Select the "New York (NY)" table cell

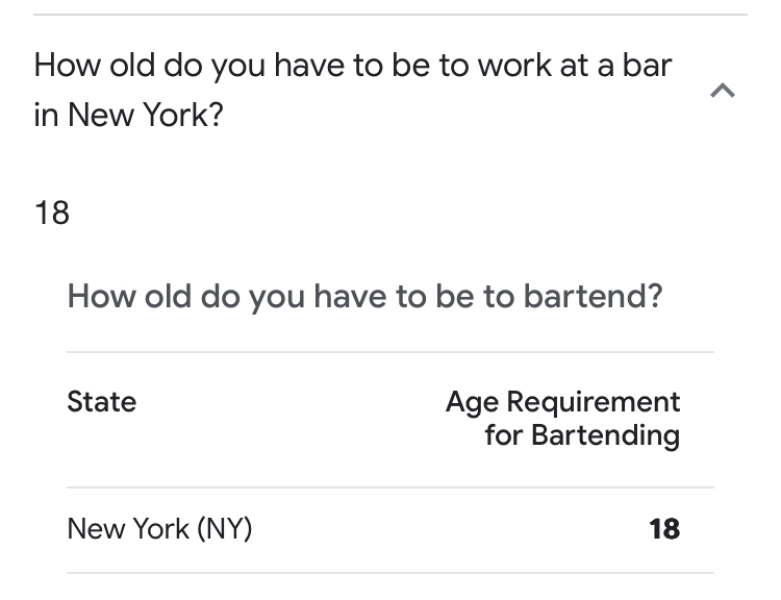(x=159, y=529)
